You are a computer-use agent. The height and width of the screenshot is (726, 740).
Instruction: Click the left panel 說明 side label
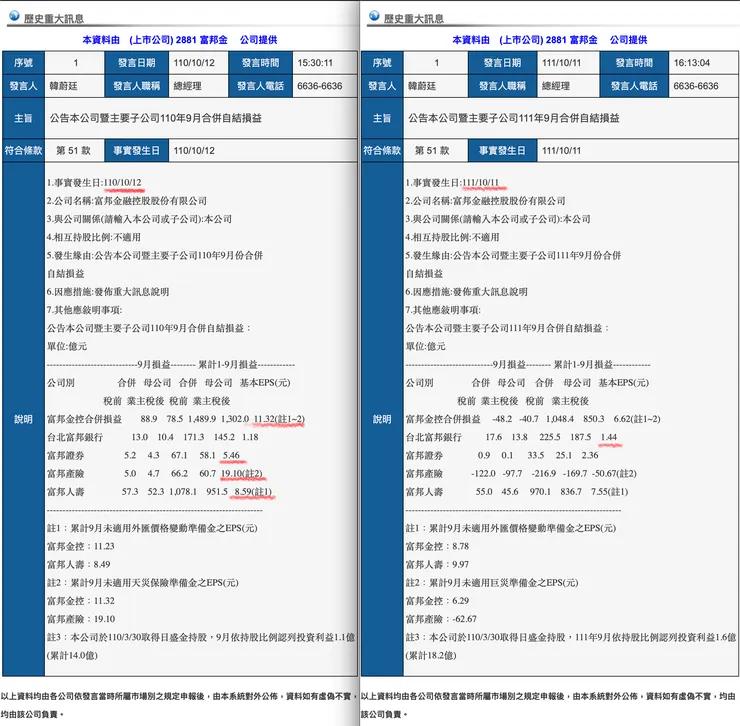coord(23,419)
